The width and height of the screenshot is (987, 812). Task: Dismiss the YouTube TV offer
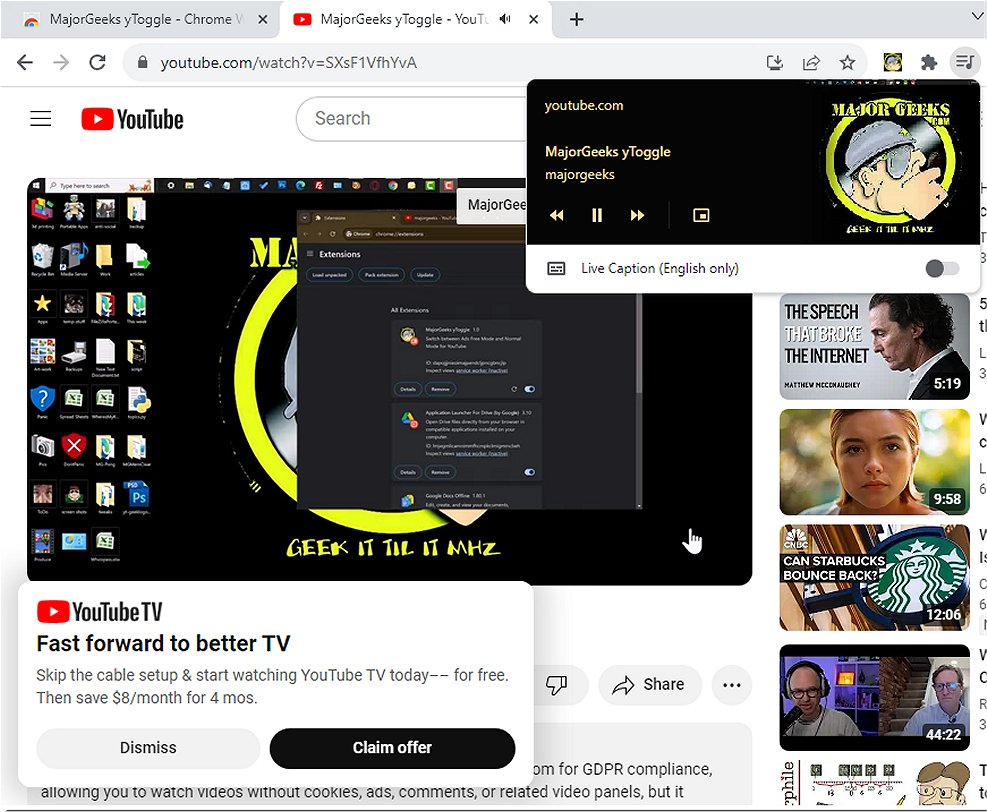tap(148, 748)
